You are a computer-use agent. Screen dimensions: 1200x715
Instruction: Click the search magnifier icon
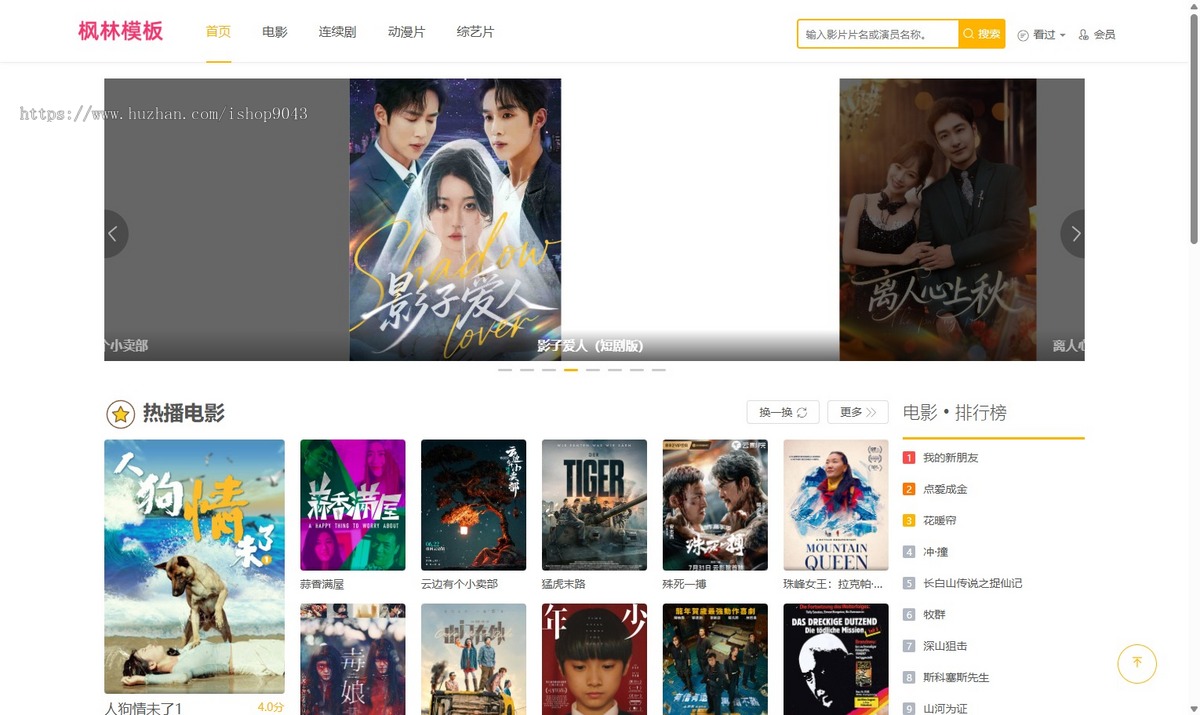pos(968,34)
